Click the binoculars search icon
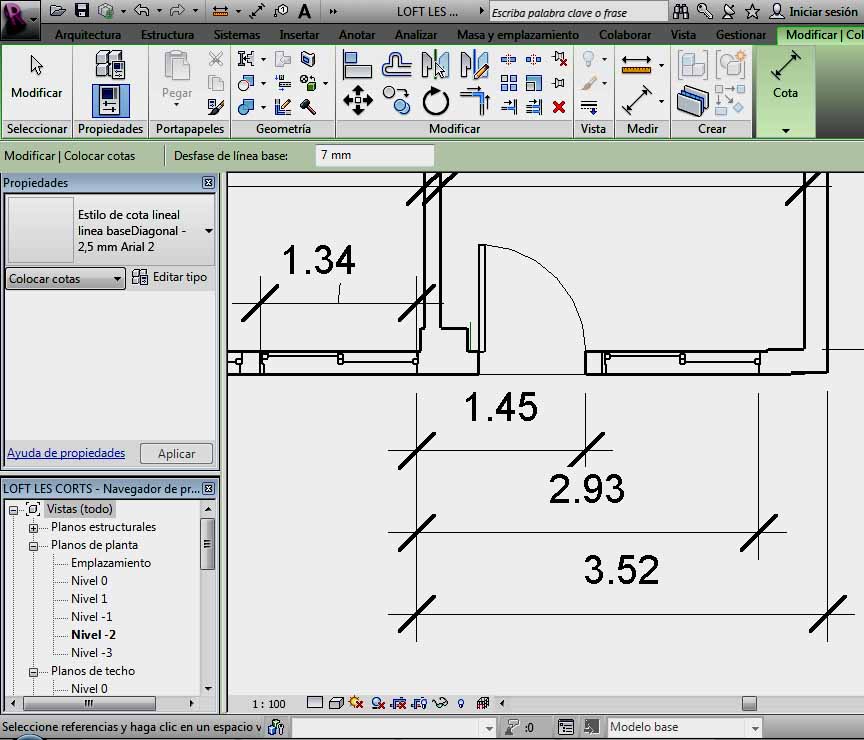The width and height of the screenshot is (864, 740). click(681, 11)
